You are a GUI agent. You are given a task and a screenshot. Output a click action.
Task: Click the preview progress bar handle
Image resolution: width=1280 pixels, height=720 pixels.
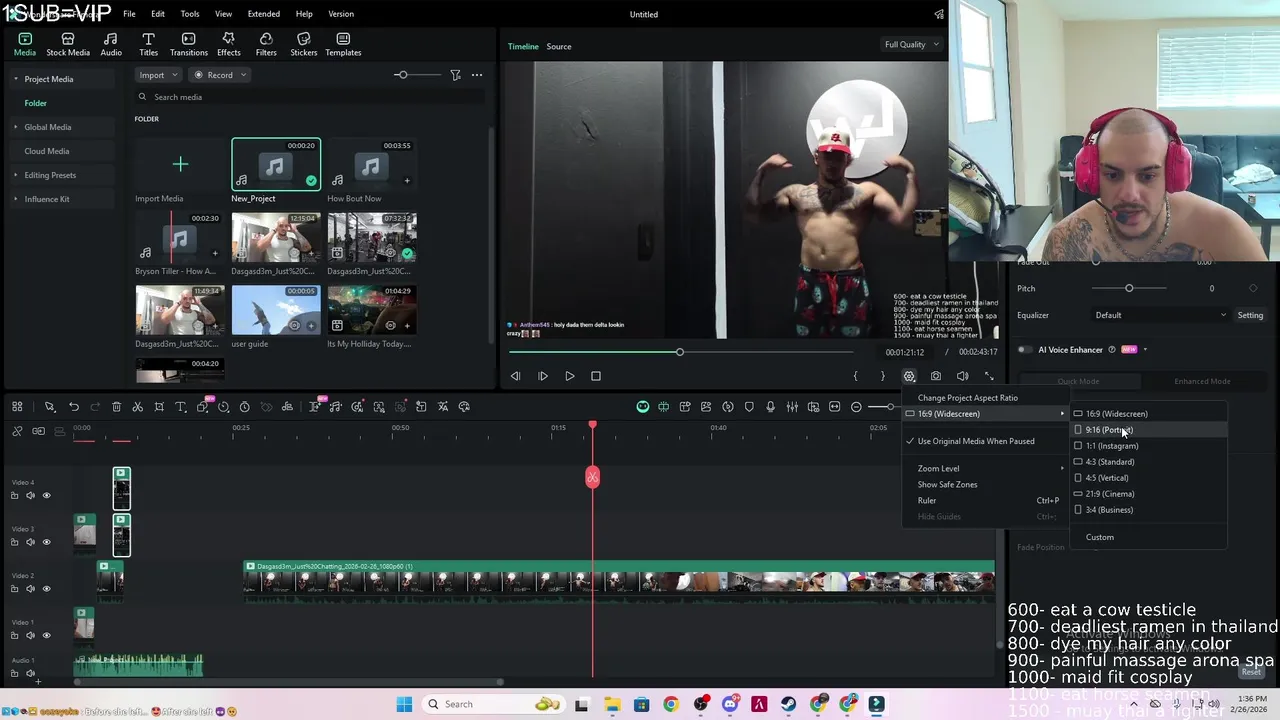[680, 352]
